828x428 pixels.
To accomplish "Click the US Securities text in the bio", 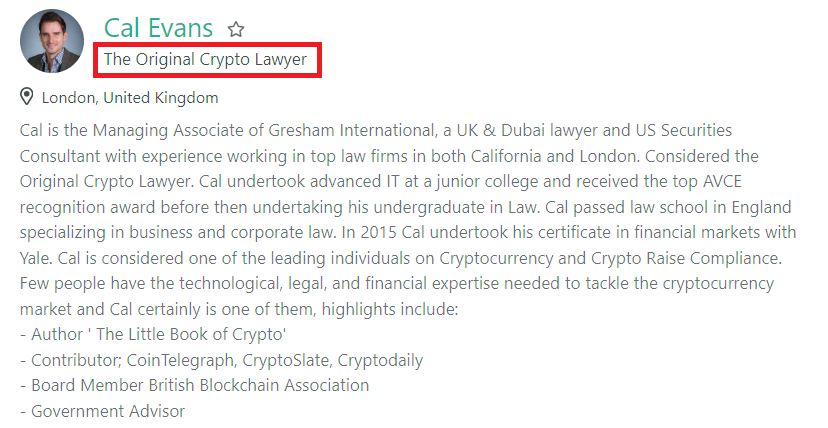I will coord(684,130).
